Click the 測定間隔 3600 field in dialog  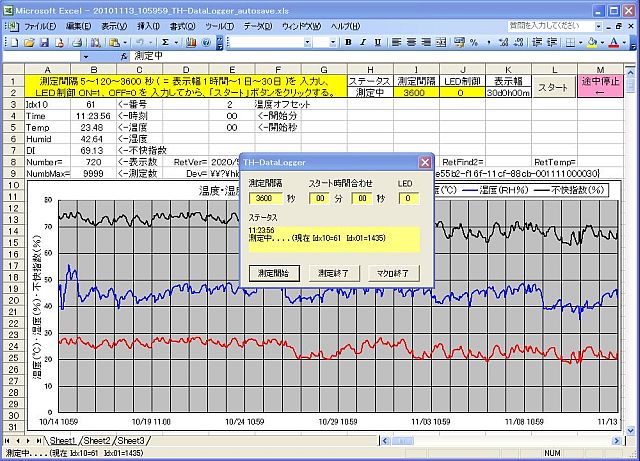click(x=265, y=198)
